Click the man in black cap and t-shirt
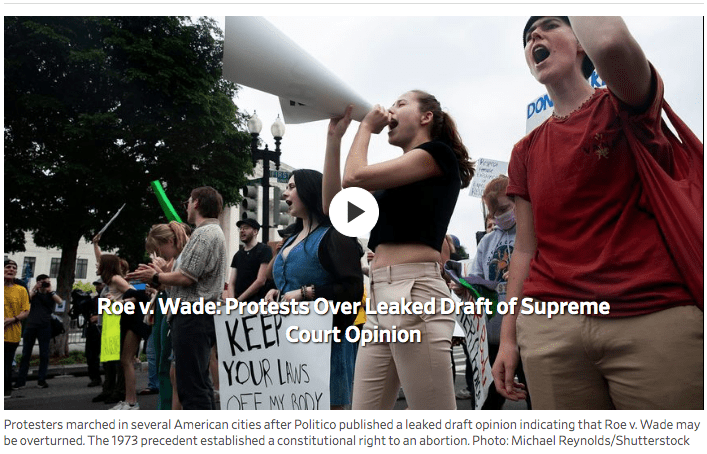Viewport: 707px width, 454px height. 250,259
